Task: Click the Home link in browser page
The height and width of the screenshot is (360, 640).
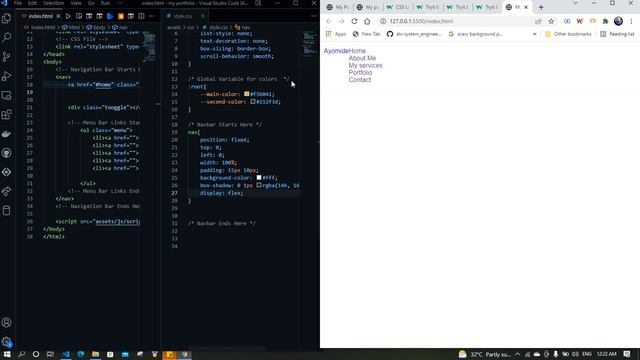Action: [x=358, y=51]
